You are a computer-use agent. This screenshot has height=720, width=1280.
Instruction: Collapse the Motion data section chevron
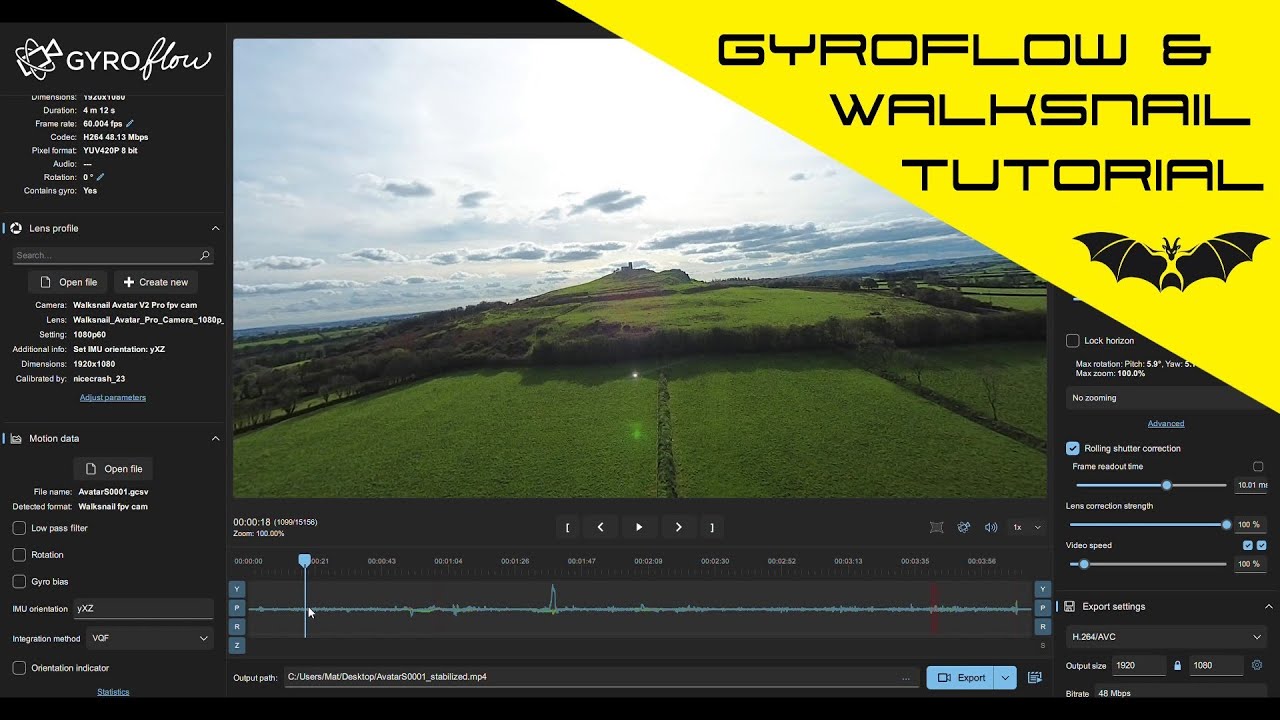point(214,438)
